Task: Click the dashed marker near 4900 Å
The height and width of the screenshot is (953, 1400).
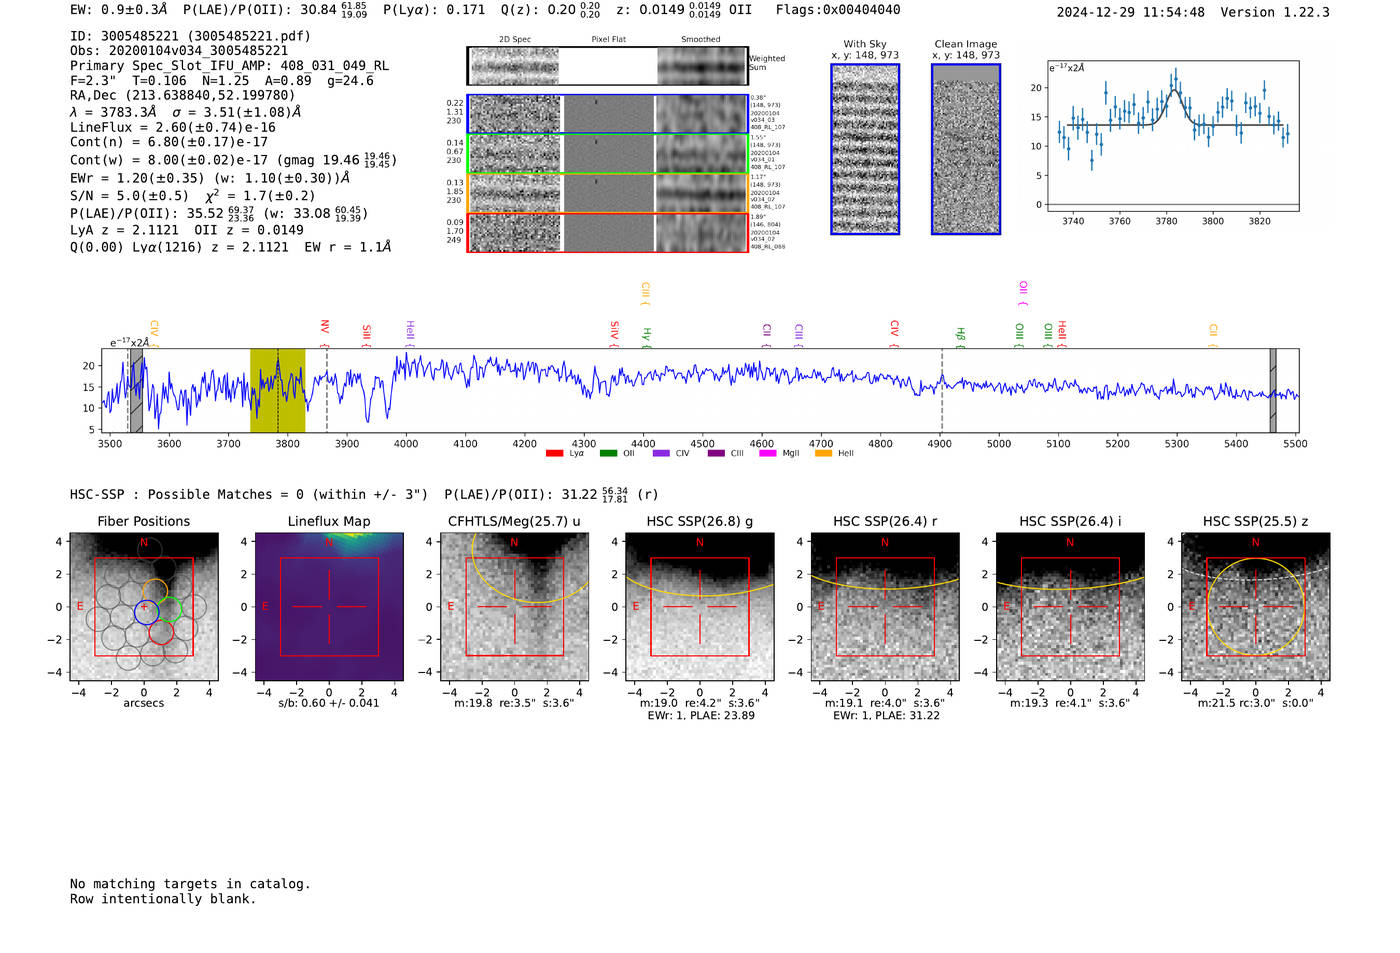Action: pyautogui.click(x=941, y=391)
